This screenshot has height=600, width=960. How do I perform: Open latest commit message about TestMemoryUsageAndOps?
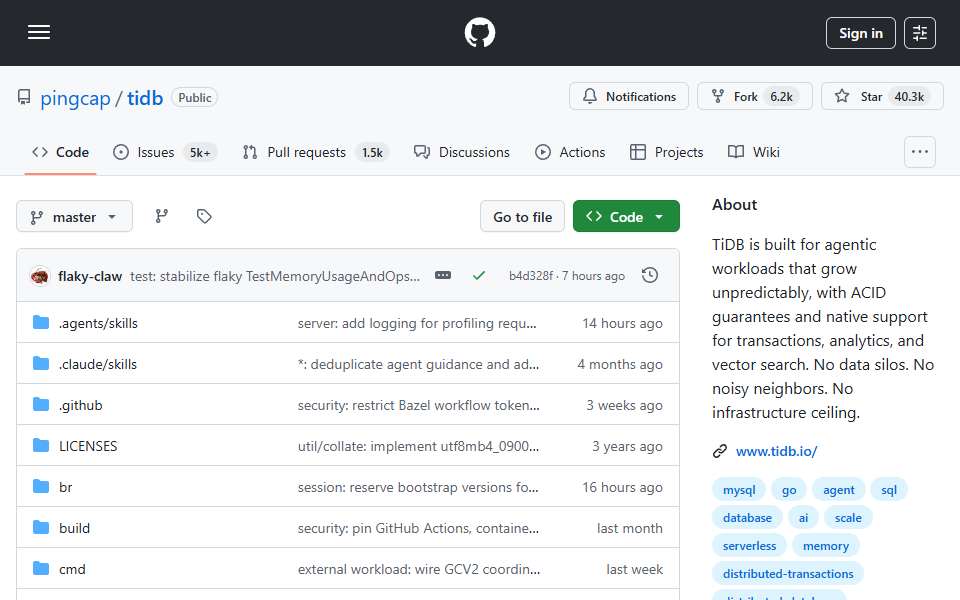pos(275,276)
